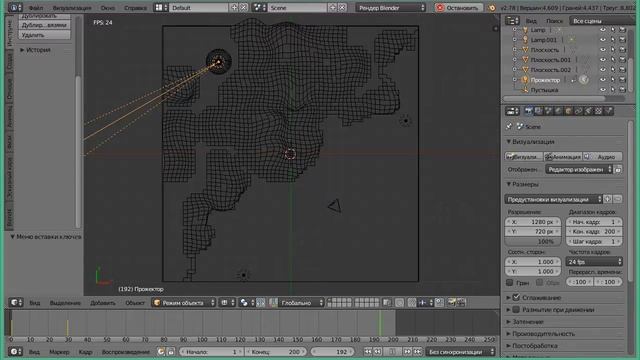
Task: Click the auto keyframe record icon
Action: click(161, 352)
